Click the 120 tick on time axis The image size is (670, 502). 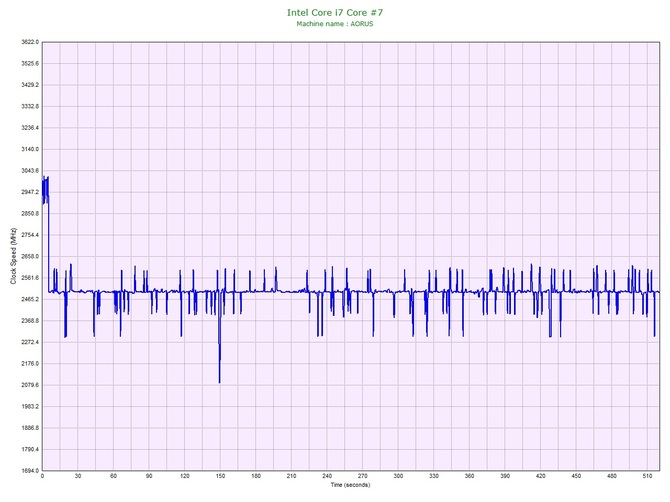tap(185, 476)
